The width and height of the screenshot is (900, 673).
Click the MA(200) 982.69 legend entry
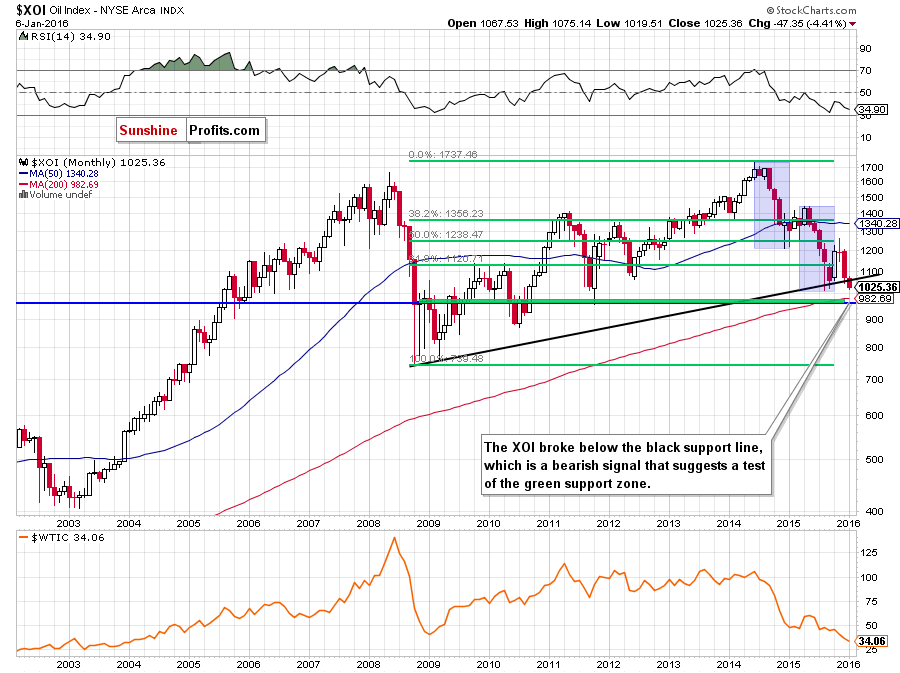pyautogui.click(x=64, y=184)
